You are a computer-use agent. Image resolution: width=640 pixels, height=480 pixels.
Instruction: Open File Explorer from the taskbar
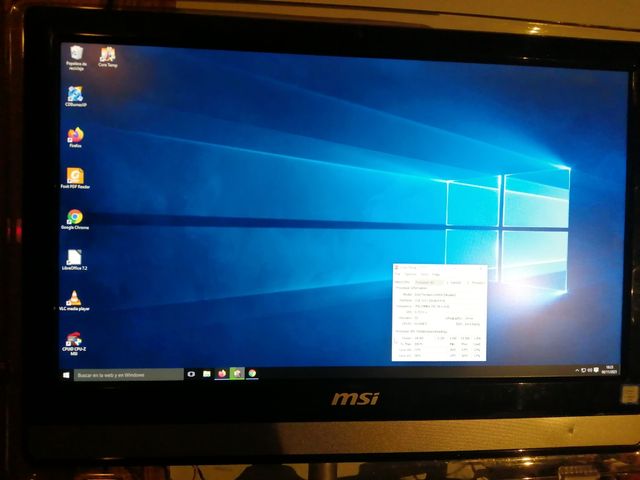(x=207, y=374)
